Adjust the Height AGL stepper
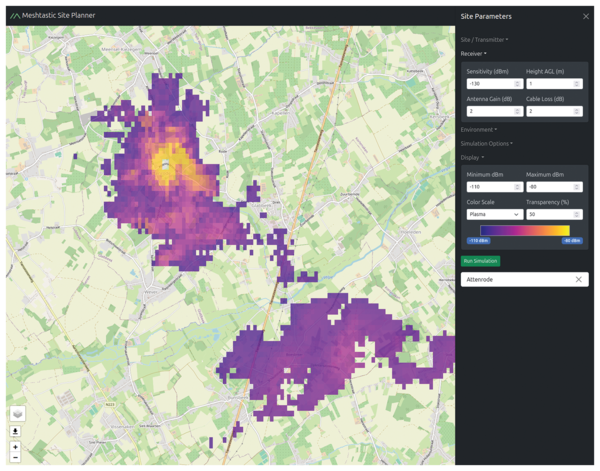Image resolution: width=600 pixels, height=471 pixels. point(578,83)
